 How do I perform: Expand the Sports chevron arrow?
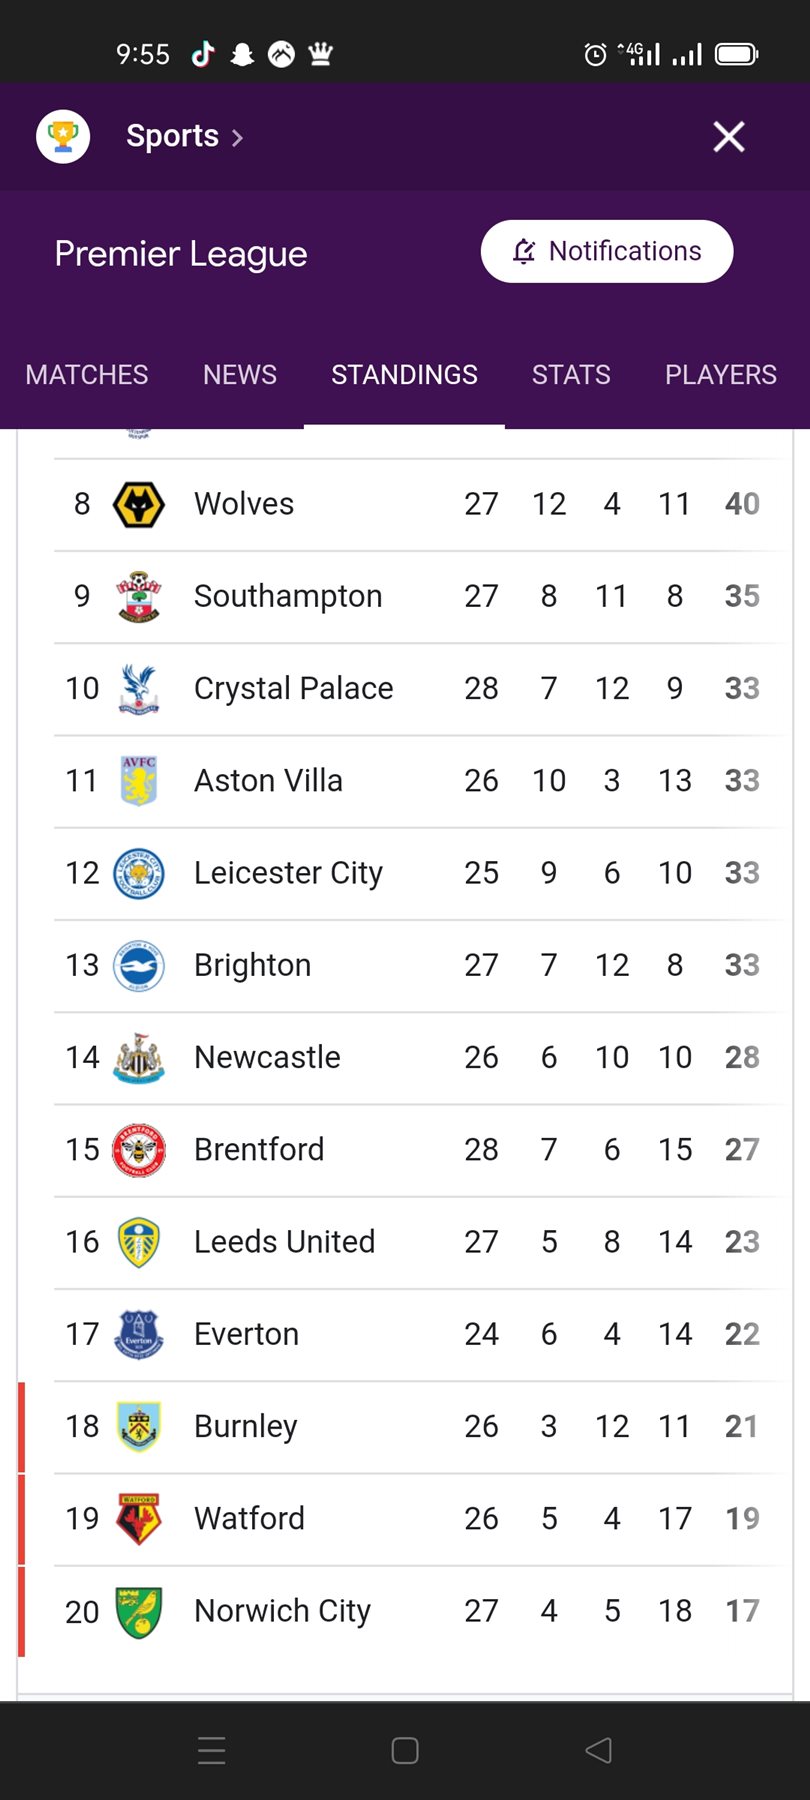click(237, 138)
